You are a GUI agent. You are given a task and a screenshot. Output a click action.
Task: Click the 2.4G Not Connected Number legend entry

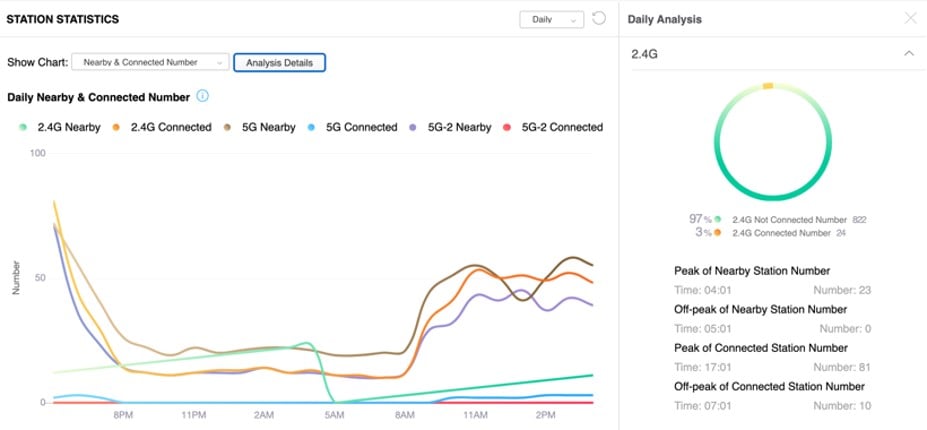[x=790, y=219]
